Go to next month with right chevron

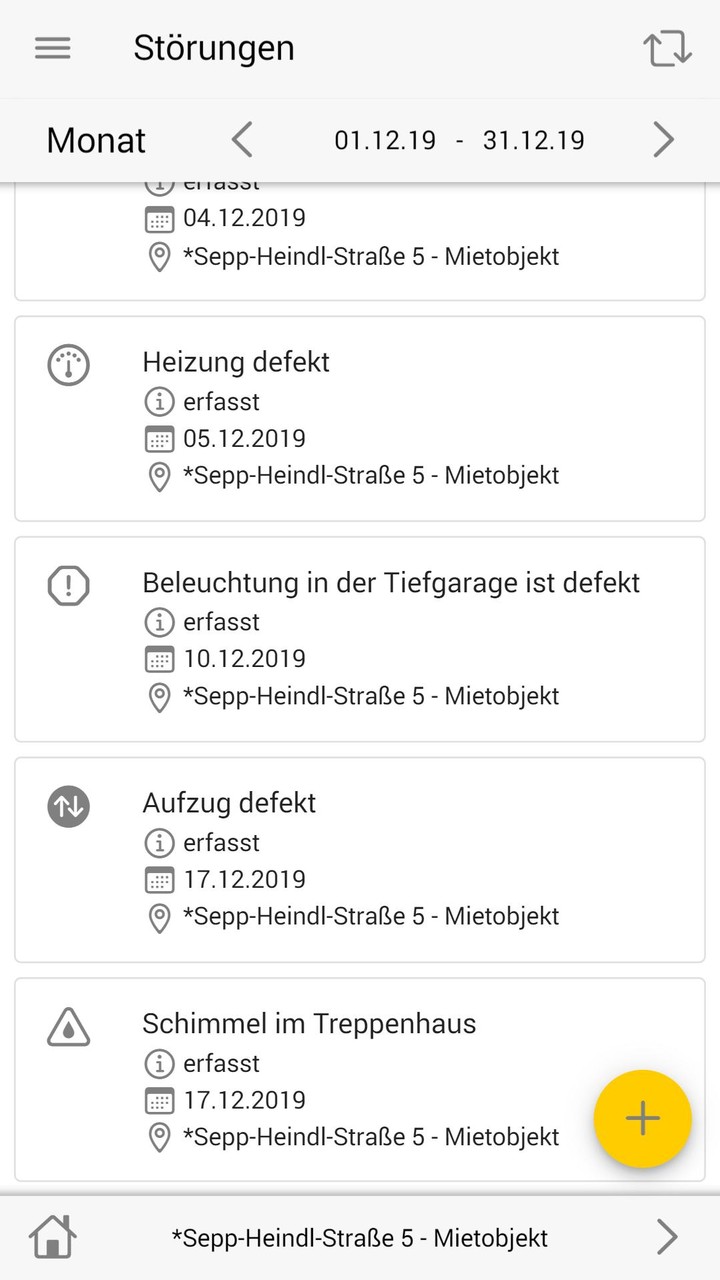point(663,140)
